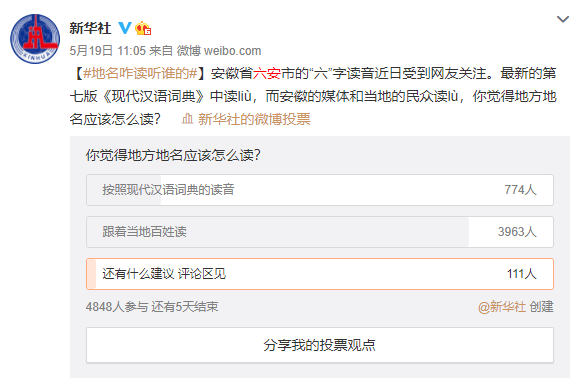Open hashtag #地名咋读听谁的# topic
584x384 pixels.
140,73
